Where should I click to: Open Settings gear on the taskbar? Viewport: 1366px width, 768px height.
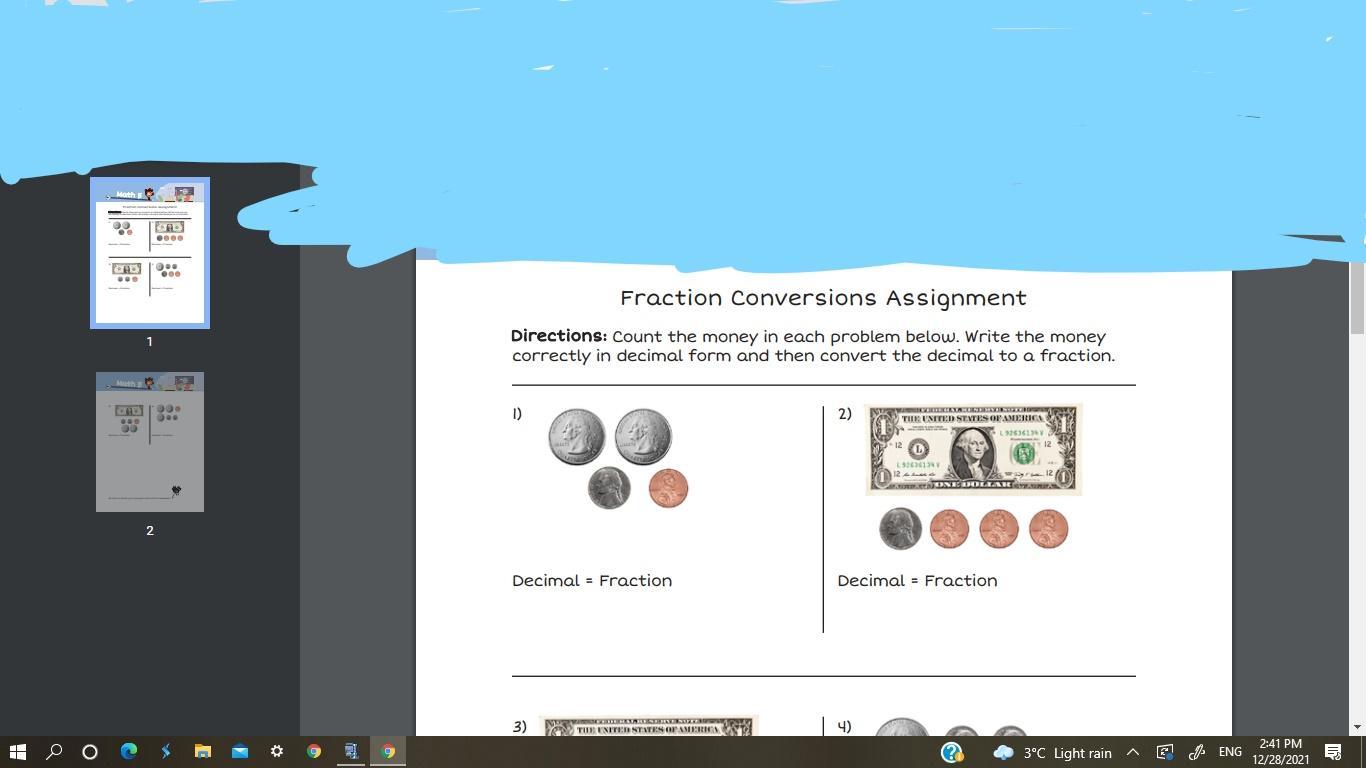tap(277, 751)
